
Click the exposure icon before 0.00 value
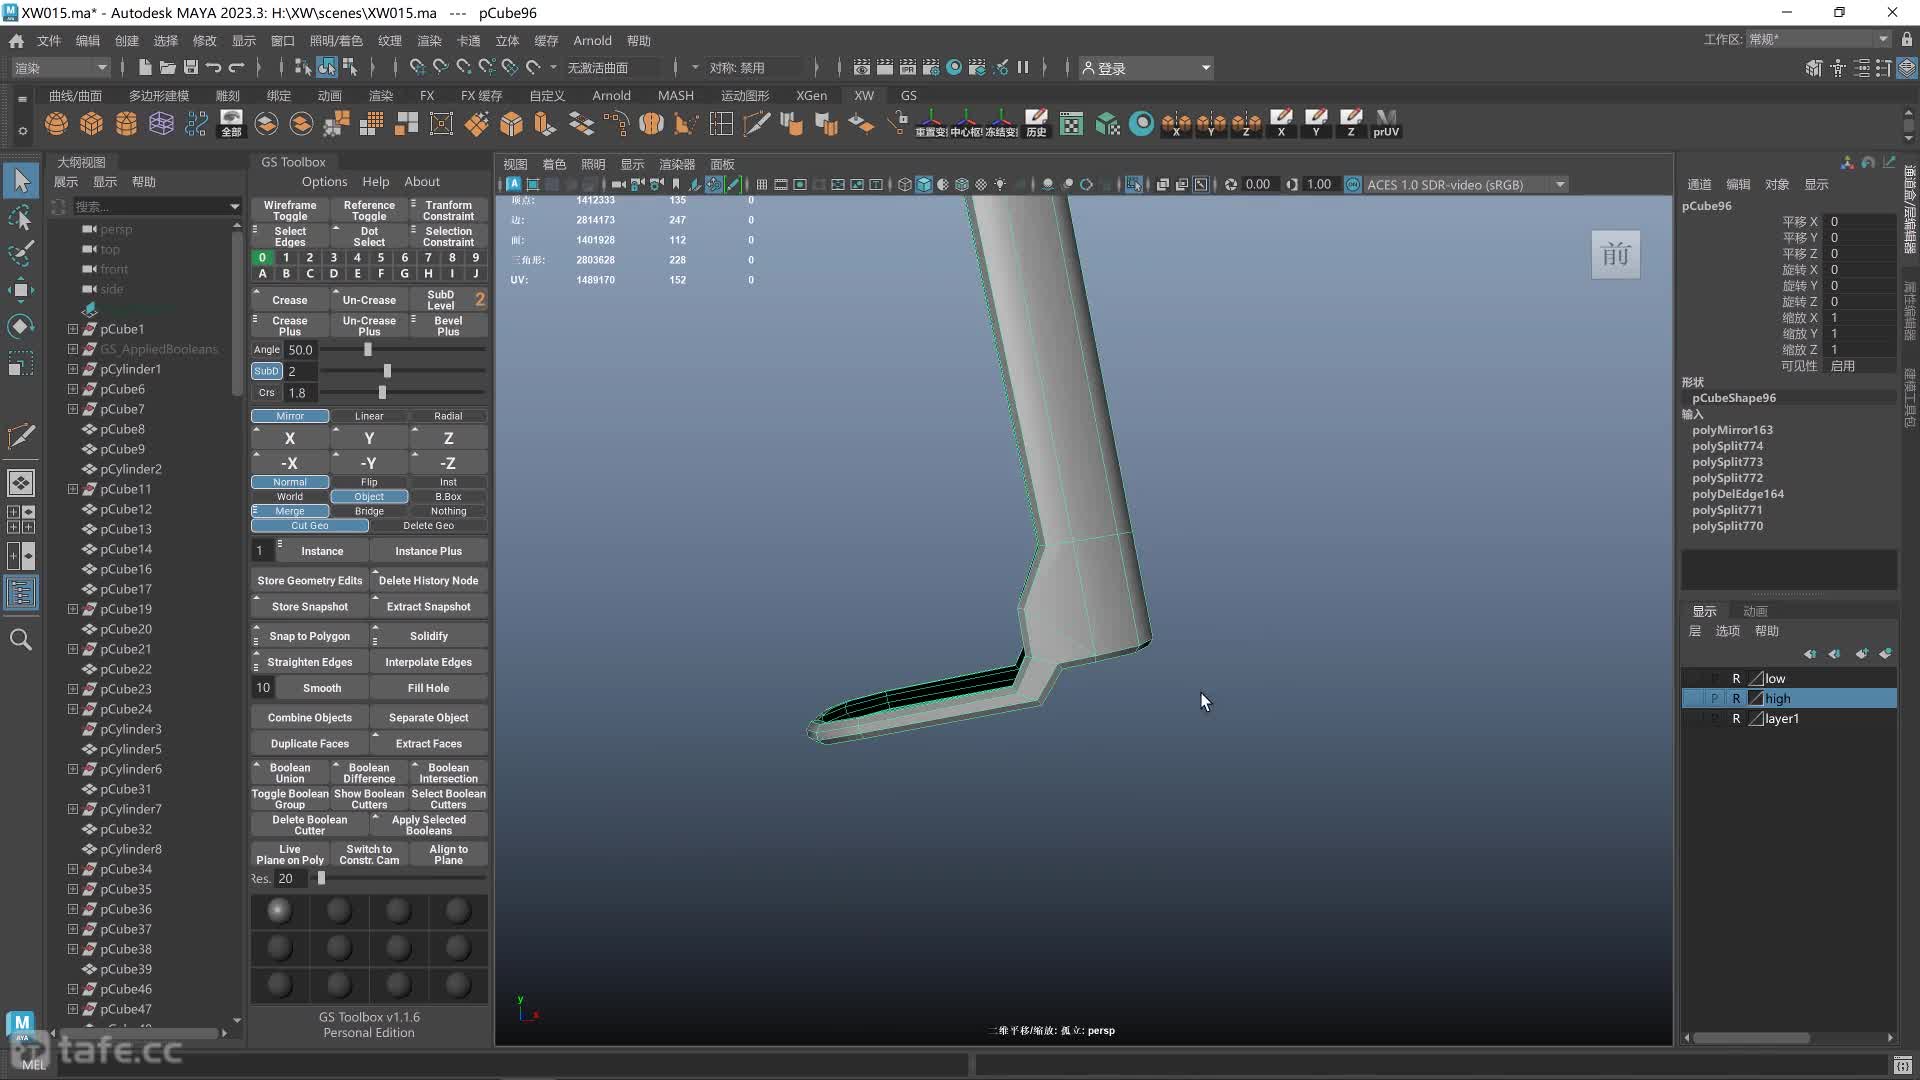(x=1231, y=185)
